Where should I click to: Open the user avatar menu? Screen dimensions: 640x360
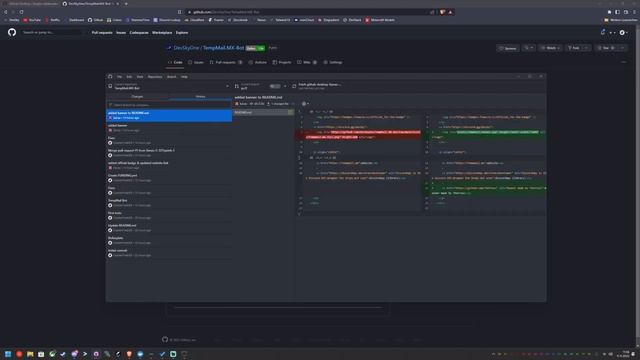[624, 33]
